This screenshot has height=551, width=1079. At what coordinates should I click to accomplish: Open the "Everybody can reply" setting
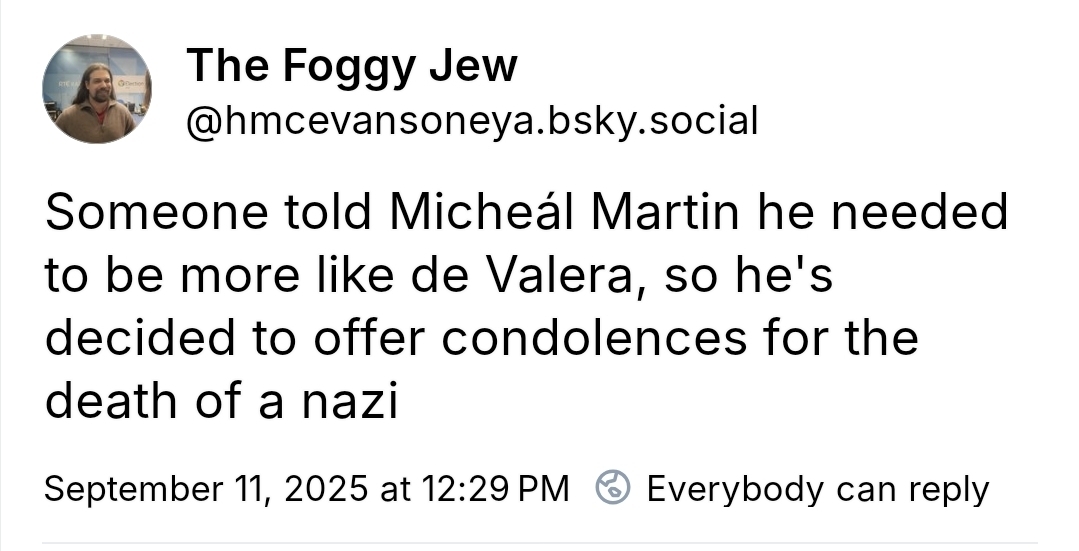click(816, 489)
